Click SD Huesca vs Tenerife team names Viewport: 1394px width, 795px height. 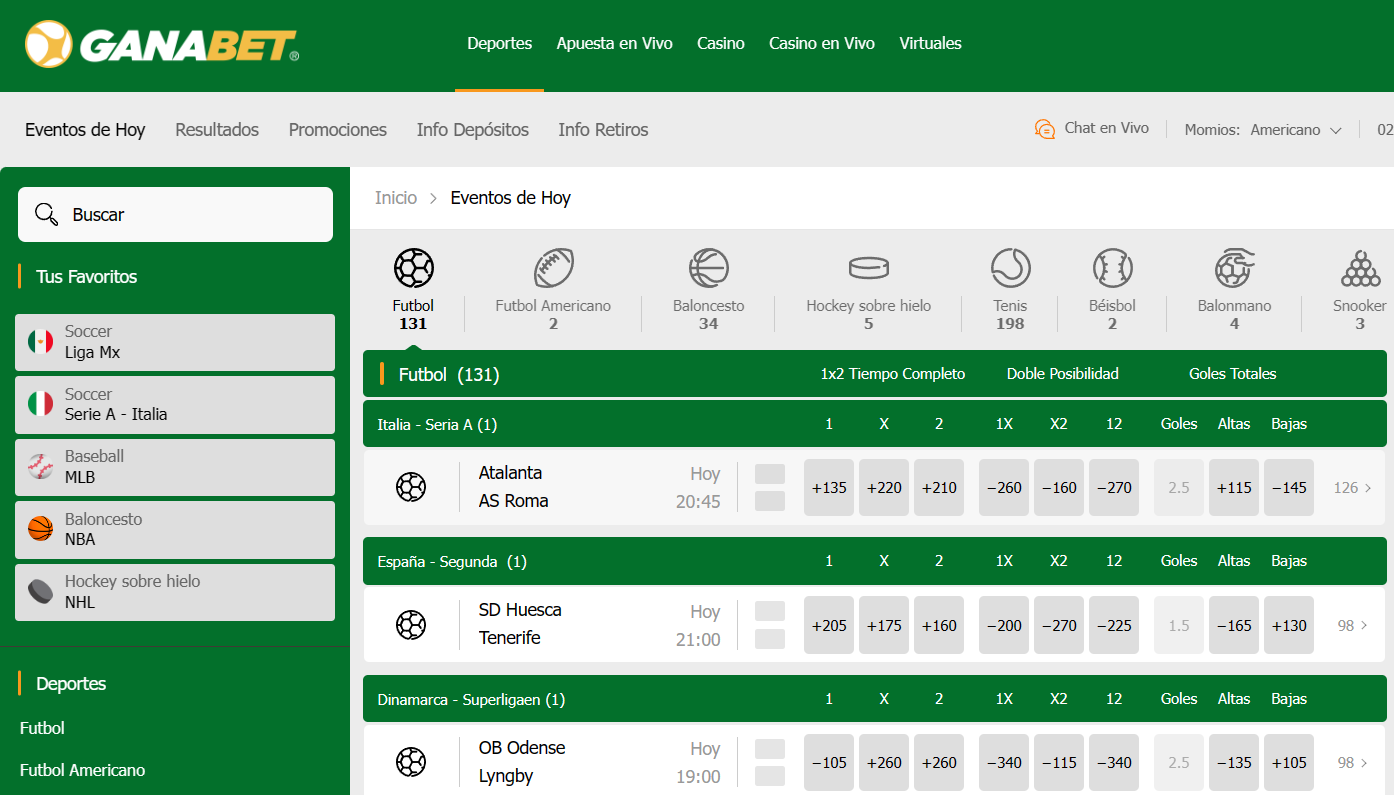(x=520, y=624)
